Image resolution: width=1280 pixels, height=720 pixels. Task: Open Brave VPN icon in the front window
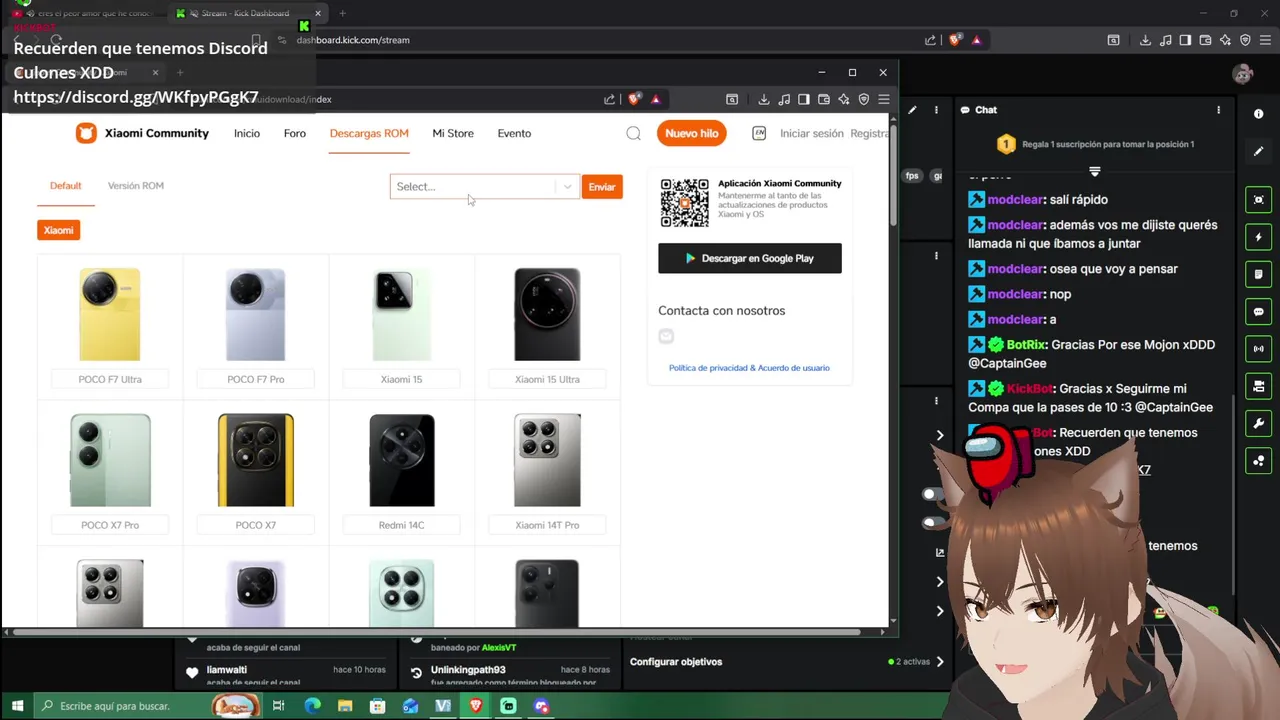864,99
